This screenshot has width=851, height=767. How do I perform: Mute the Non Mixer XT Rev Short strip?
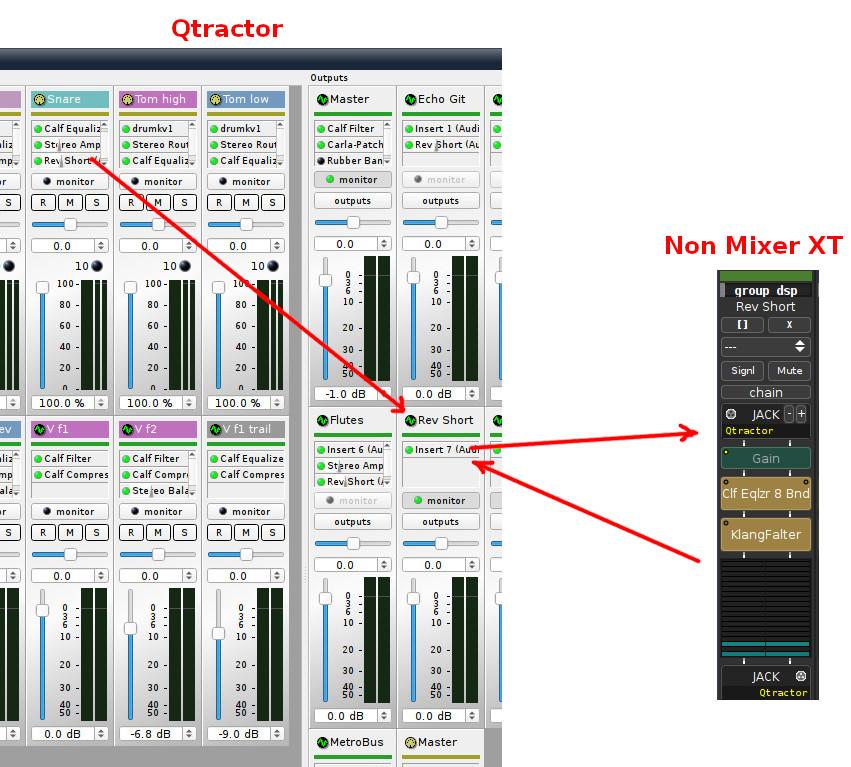pos(789,370)
